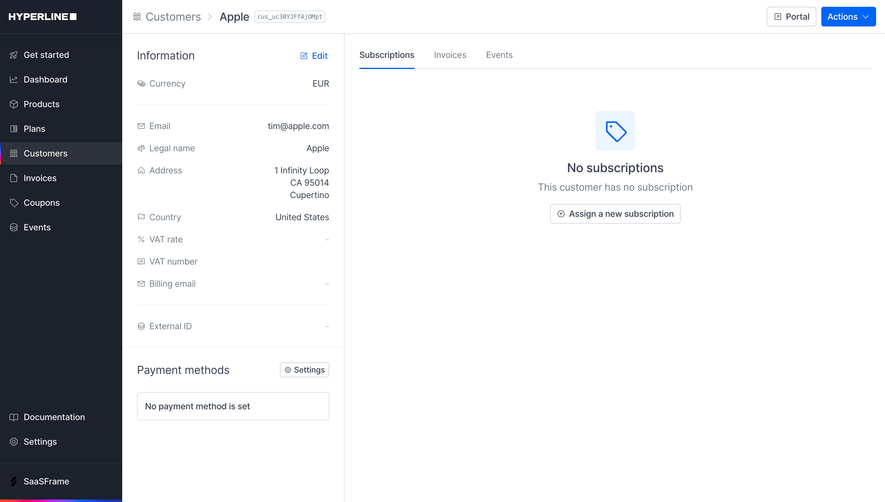
Task: Click the edit pencil icon beside Edit
Action: 304,55
